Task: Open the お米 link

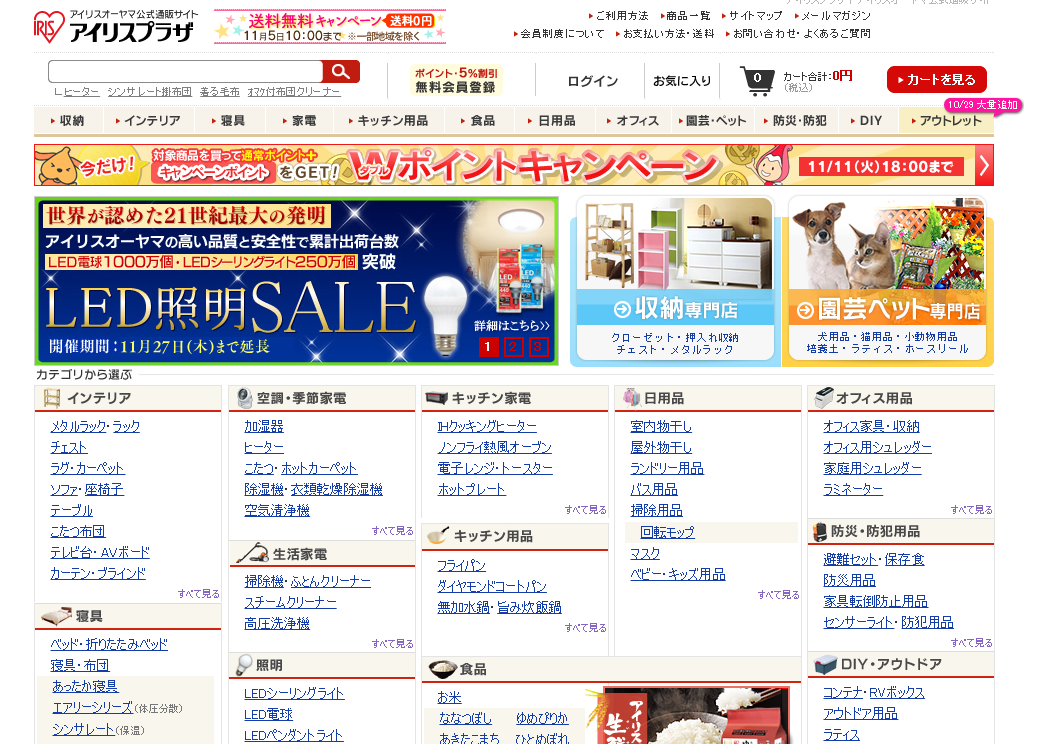Action: 449,698
